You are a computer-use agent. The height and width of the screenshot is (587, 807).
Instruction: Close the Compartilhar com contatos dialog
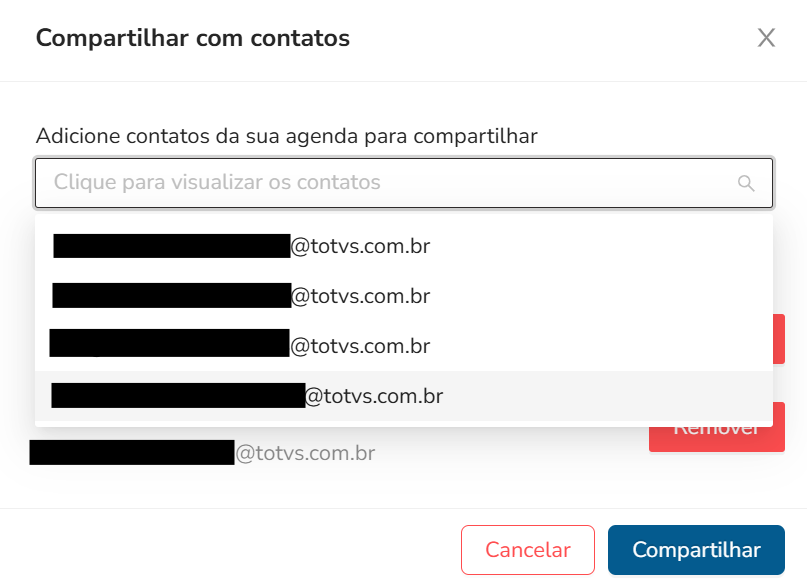[766, 38]
